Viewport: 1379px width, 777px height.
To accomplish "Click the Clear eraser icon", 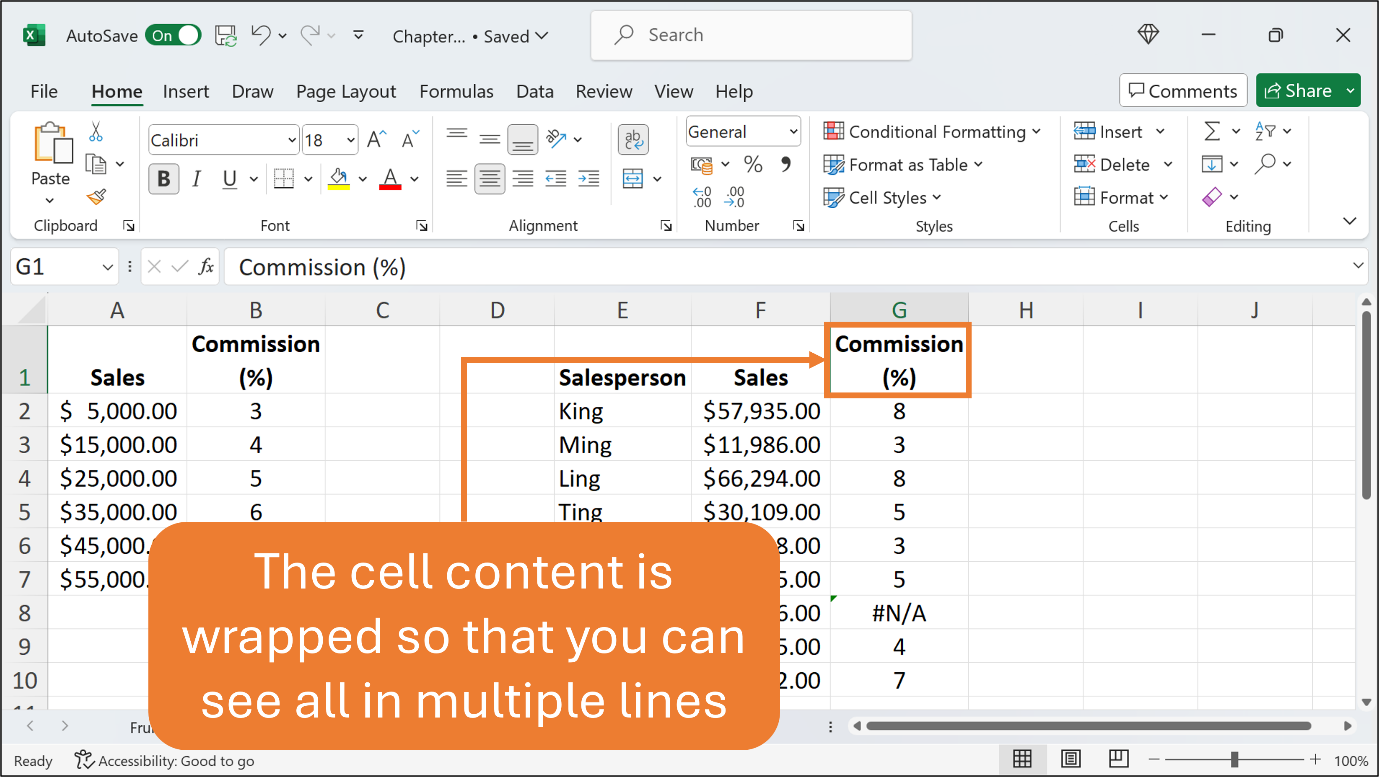I will click(x=1212, y=197).
